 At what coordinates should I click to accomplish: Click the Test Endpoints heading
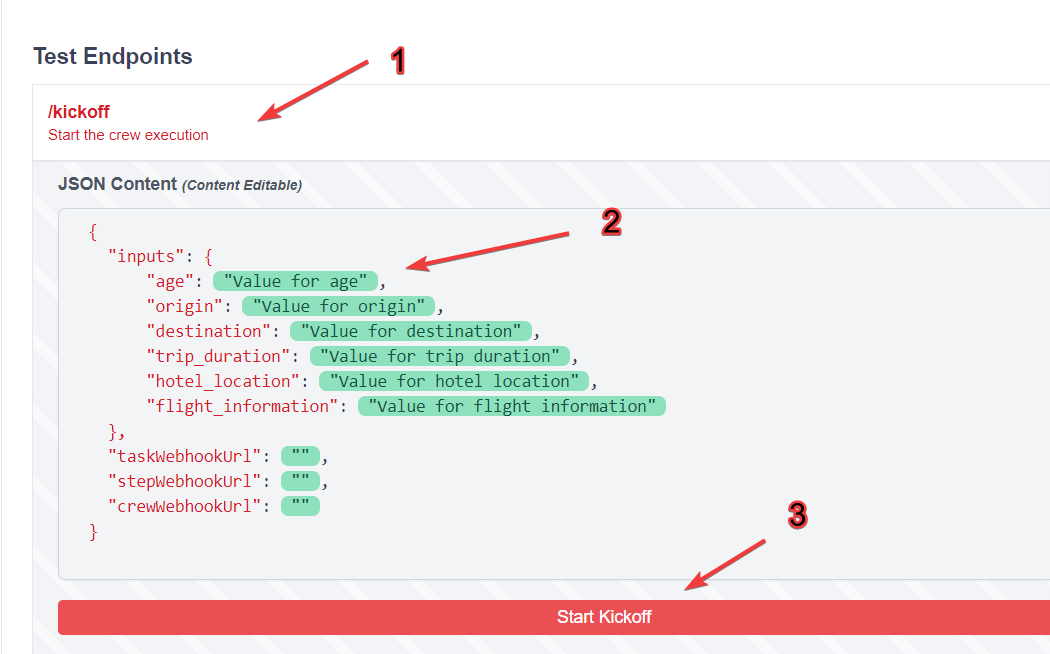(113, 56)
